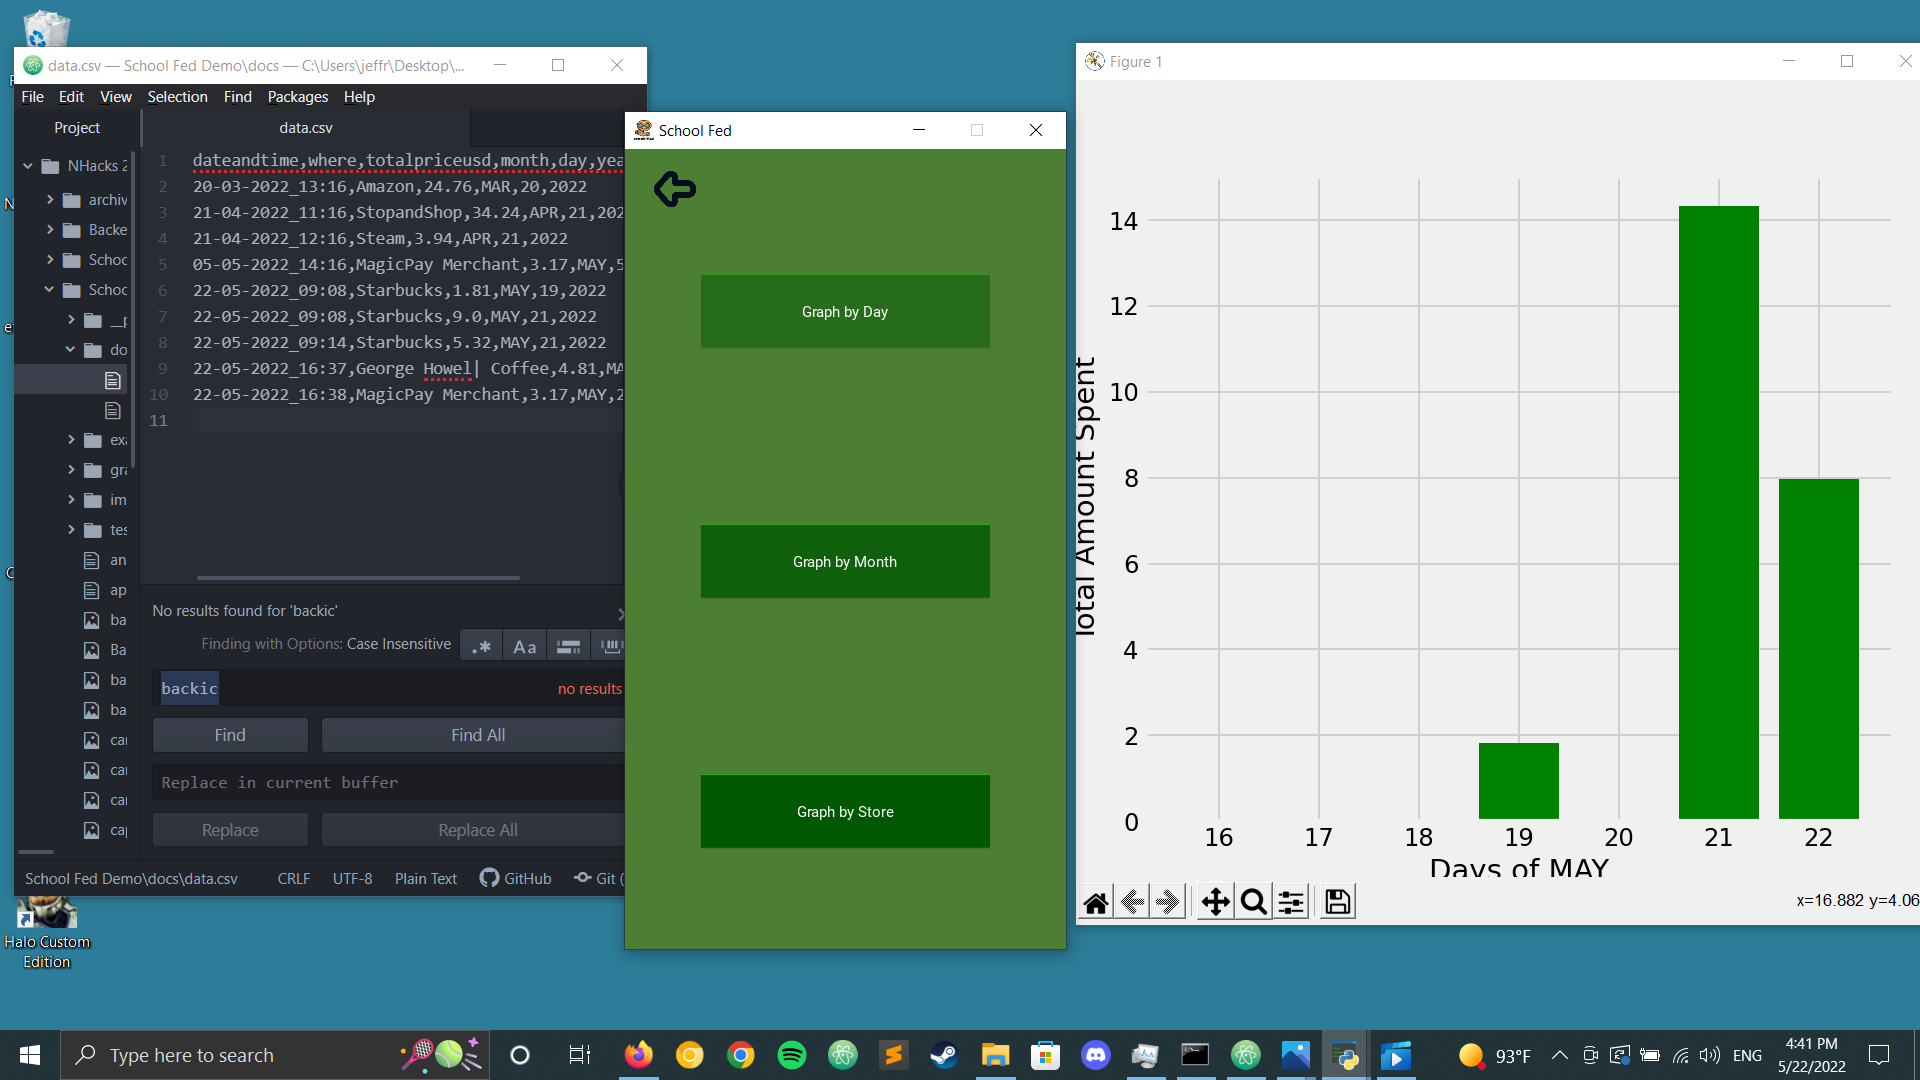Reset the plot view with the Home icon
This screenshot has height=1080, width=1920.
pos(1096,902)
